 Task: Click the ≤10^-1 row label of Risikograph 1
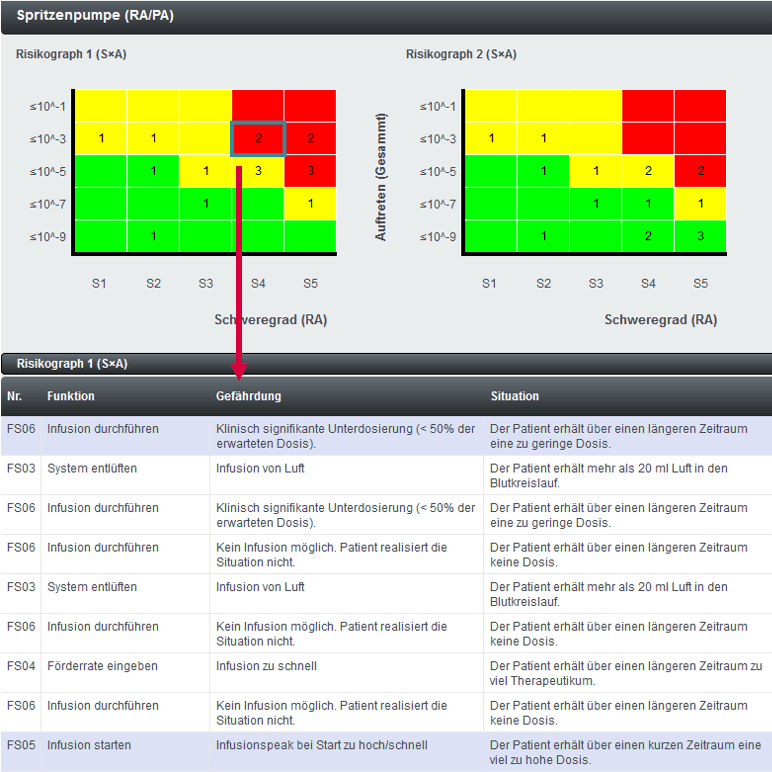point(48,106)
